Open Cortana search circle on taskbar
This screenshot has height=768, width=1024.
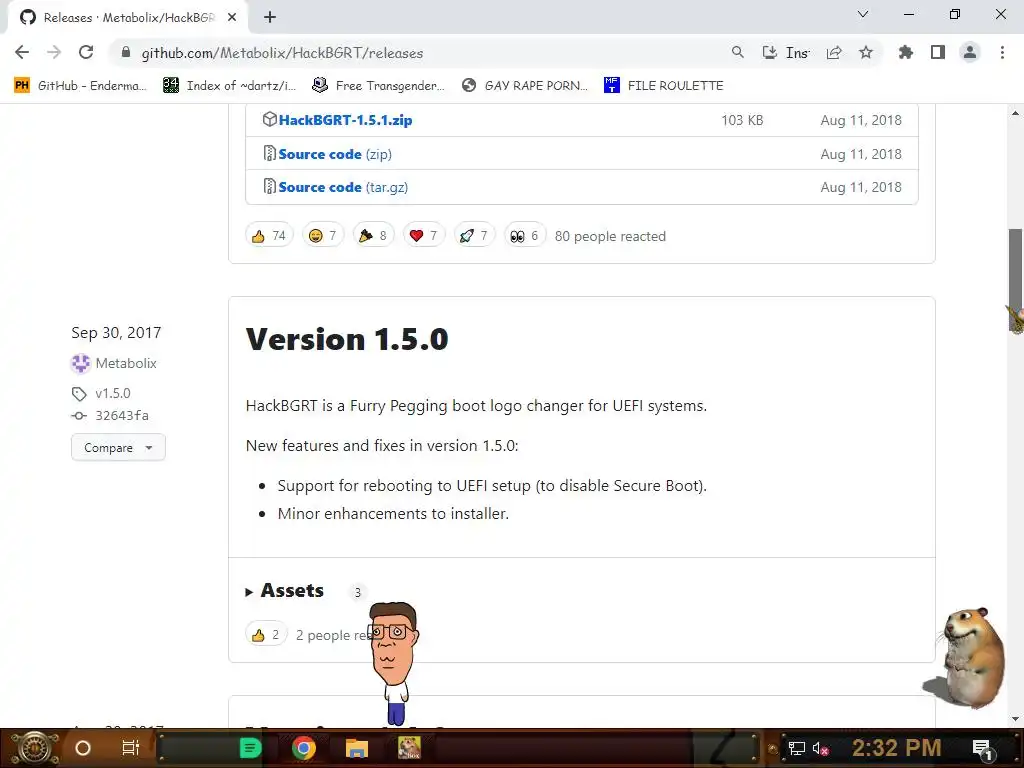coord(83,748)
